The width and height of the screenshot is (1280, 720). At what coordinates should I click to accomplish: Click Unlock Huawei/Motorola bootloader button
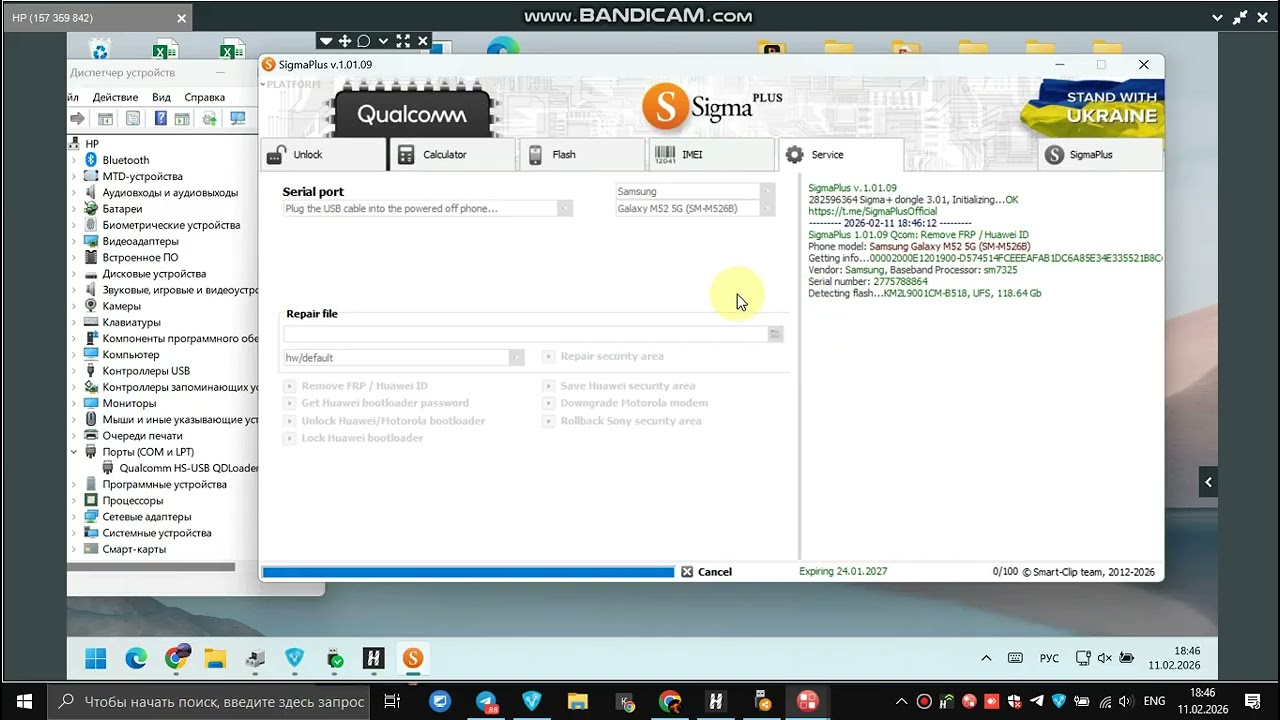pyautogui.click(x=385, y=421)
